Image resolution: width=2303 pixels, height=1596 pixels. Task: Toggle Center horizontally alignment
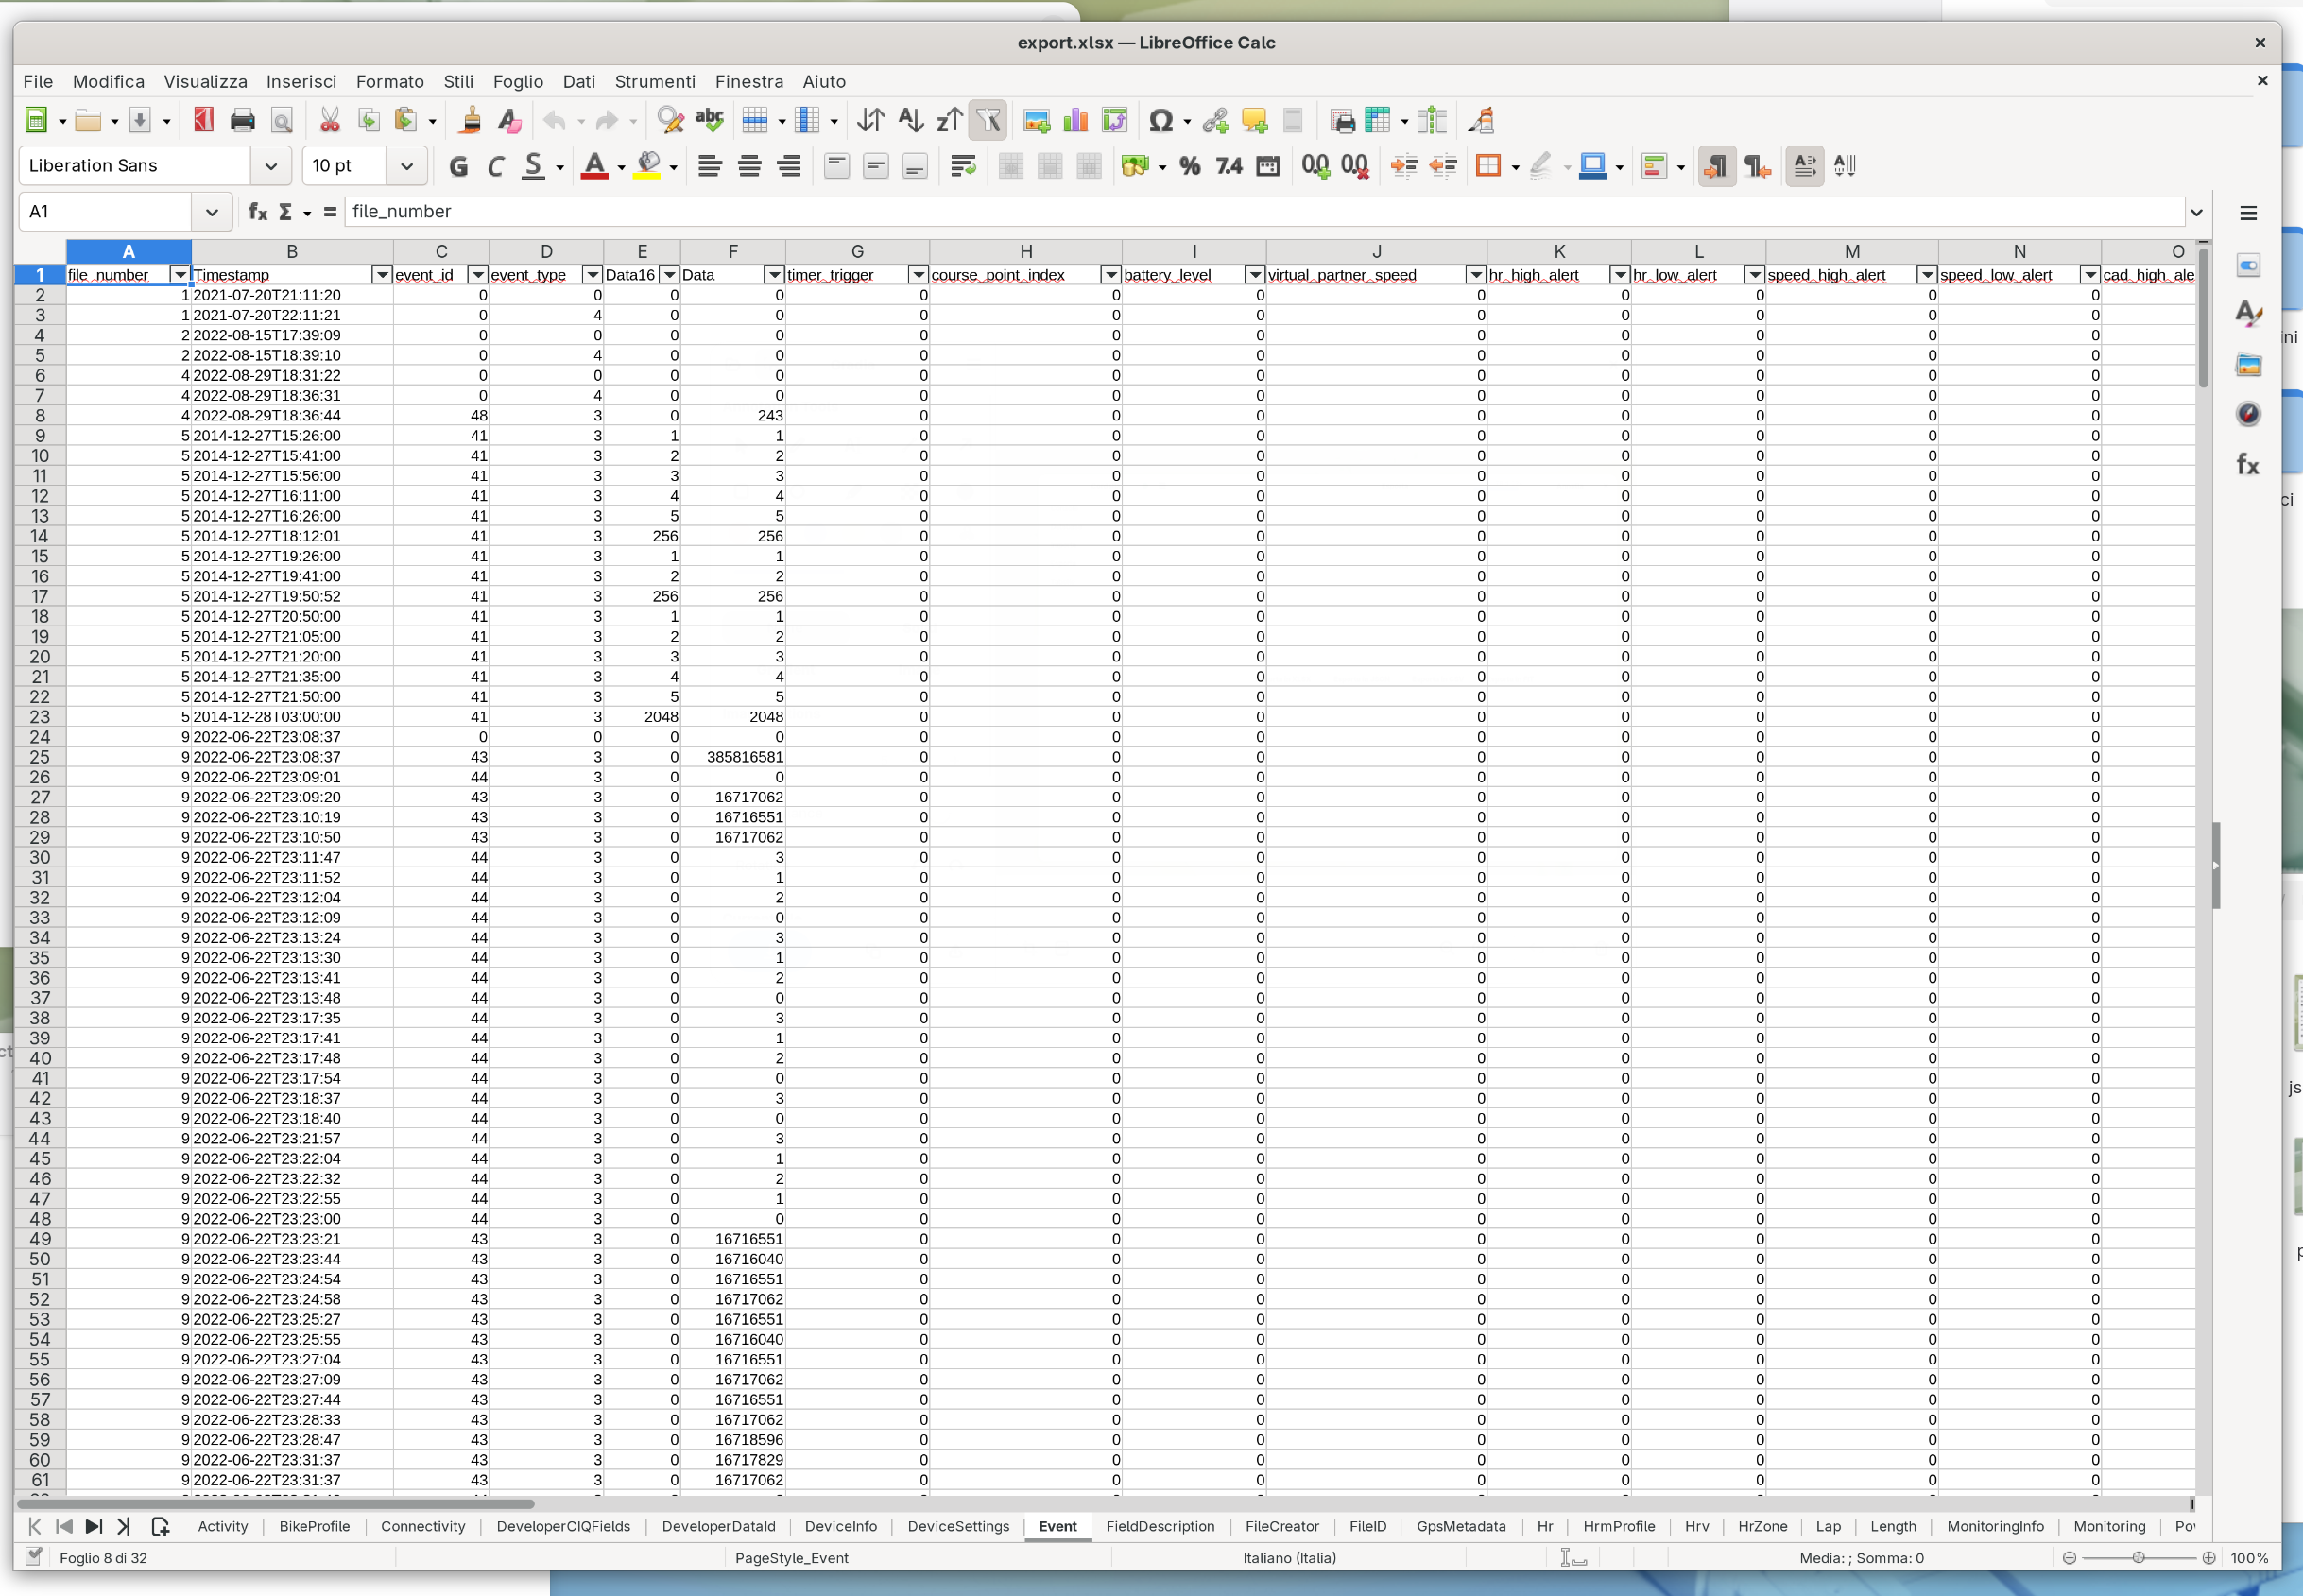point(750,166)
